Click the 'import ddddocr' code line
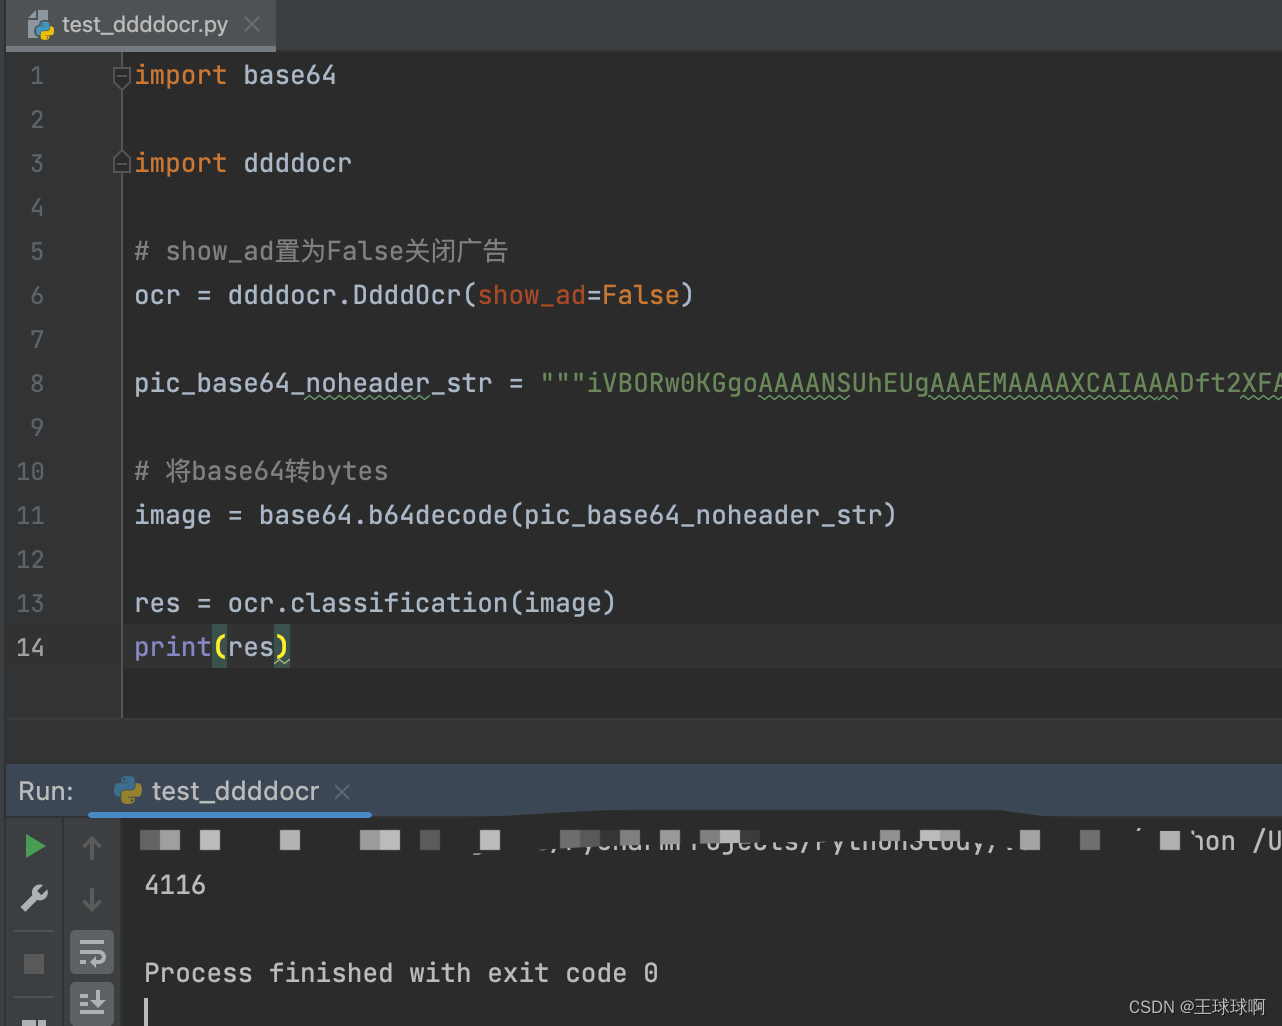Screen dimensions: 1282x1026 pyautogui.click(x=243, y=163)
